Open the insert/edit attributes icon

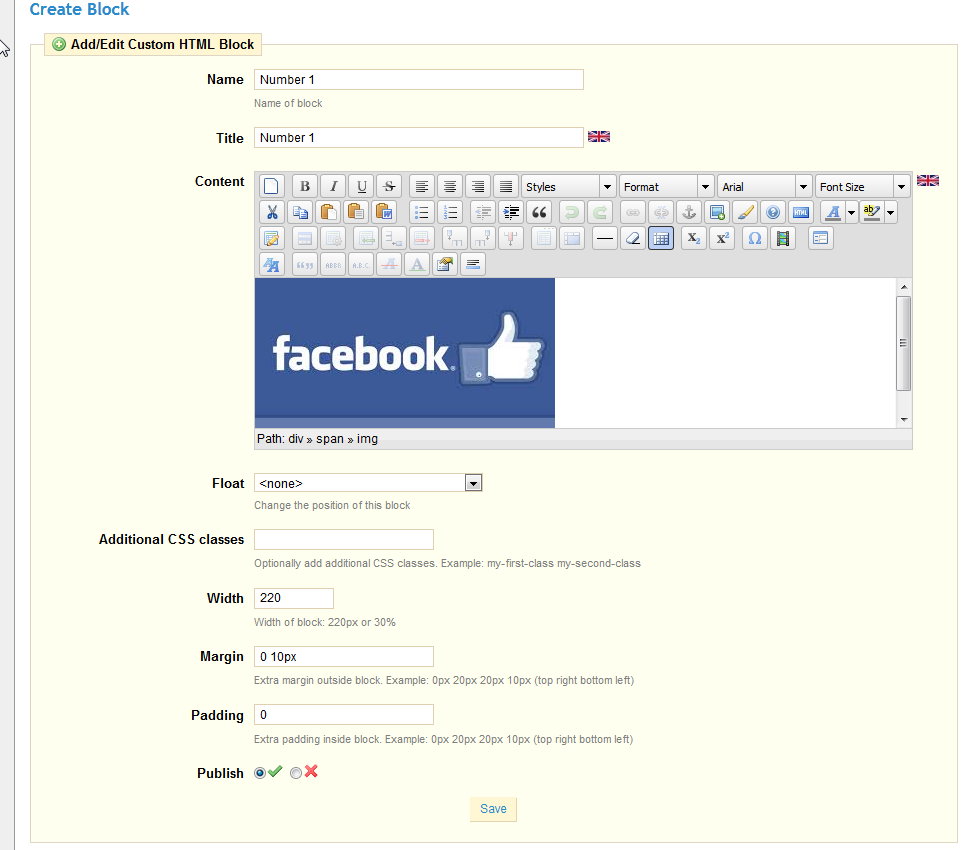(445, 265)
